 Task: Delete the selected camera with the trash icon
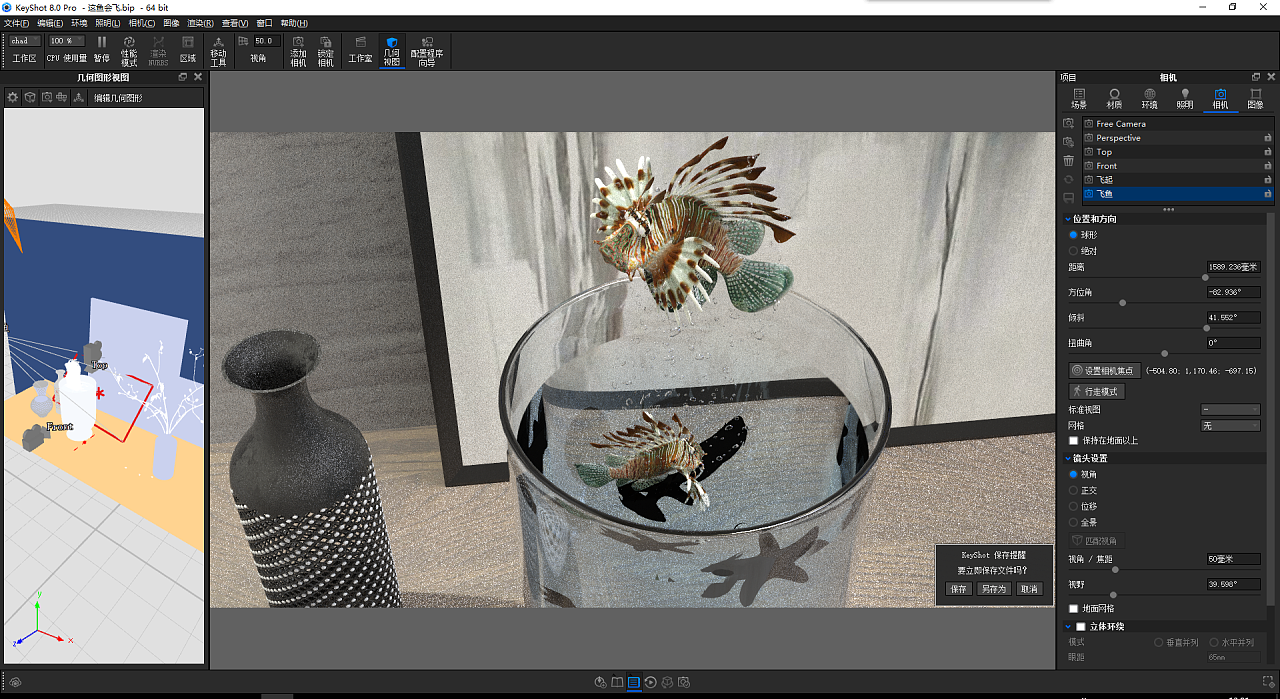(1069, 160)
